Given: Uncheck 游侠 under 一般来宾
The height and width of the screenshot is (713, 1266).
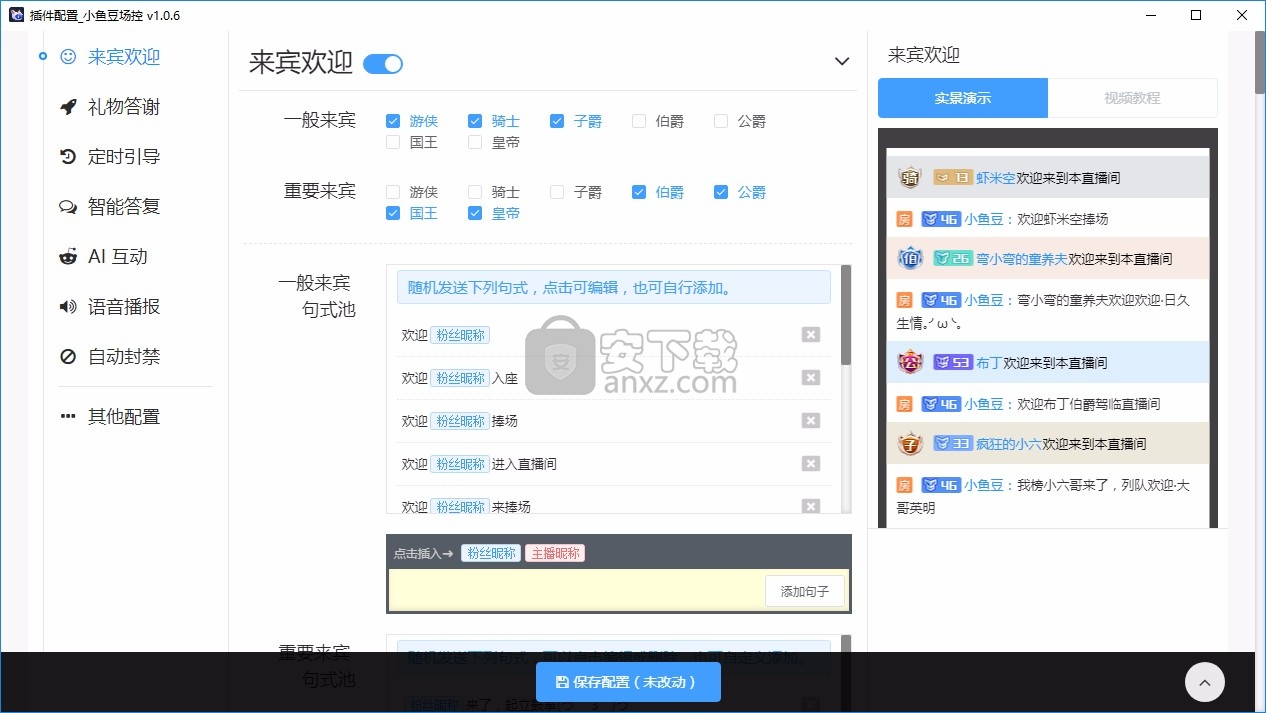Looking at the screenshot, I should pos(393,121).
